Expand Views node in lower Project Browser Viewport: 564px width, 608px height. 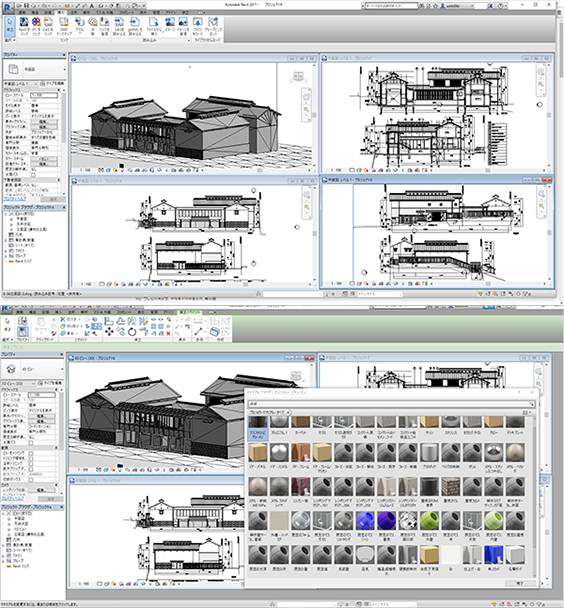pos(4,513)
